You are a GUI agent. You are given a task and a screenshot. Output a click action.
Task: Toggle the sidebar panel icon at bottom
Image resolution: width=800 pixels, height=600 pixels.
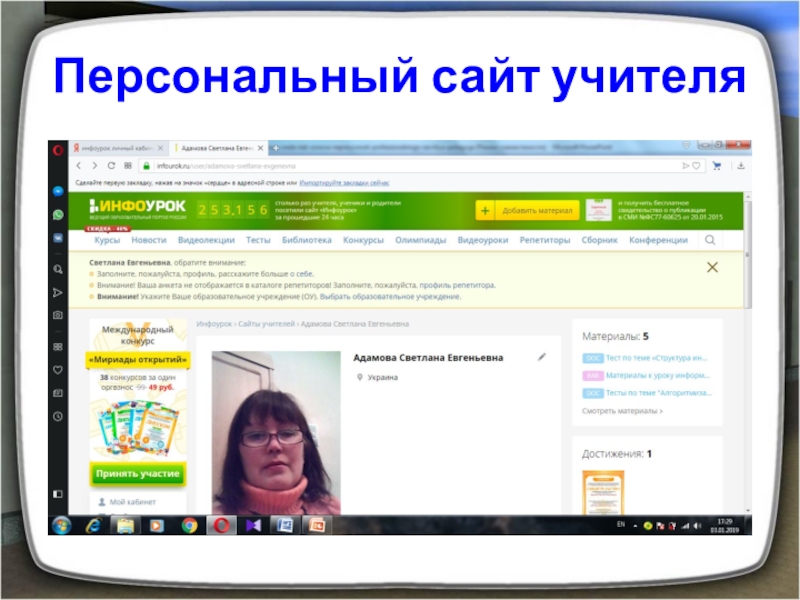(58, 494)
